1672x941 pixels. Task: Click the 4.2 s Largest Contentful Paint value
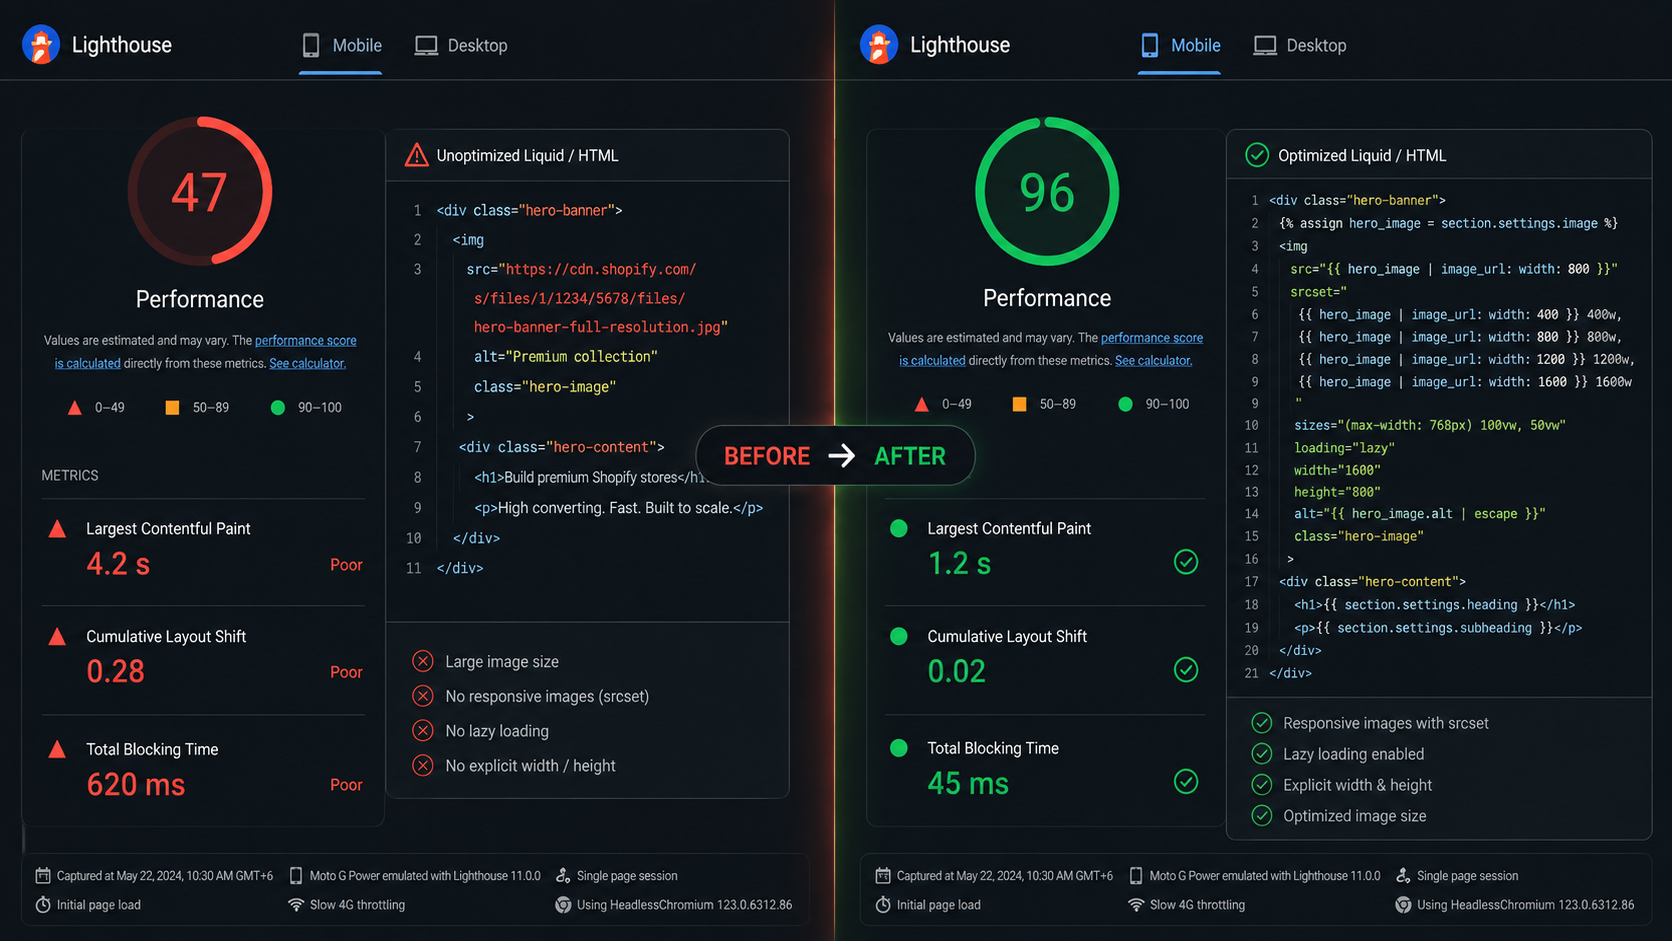tap(118, 564)
